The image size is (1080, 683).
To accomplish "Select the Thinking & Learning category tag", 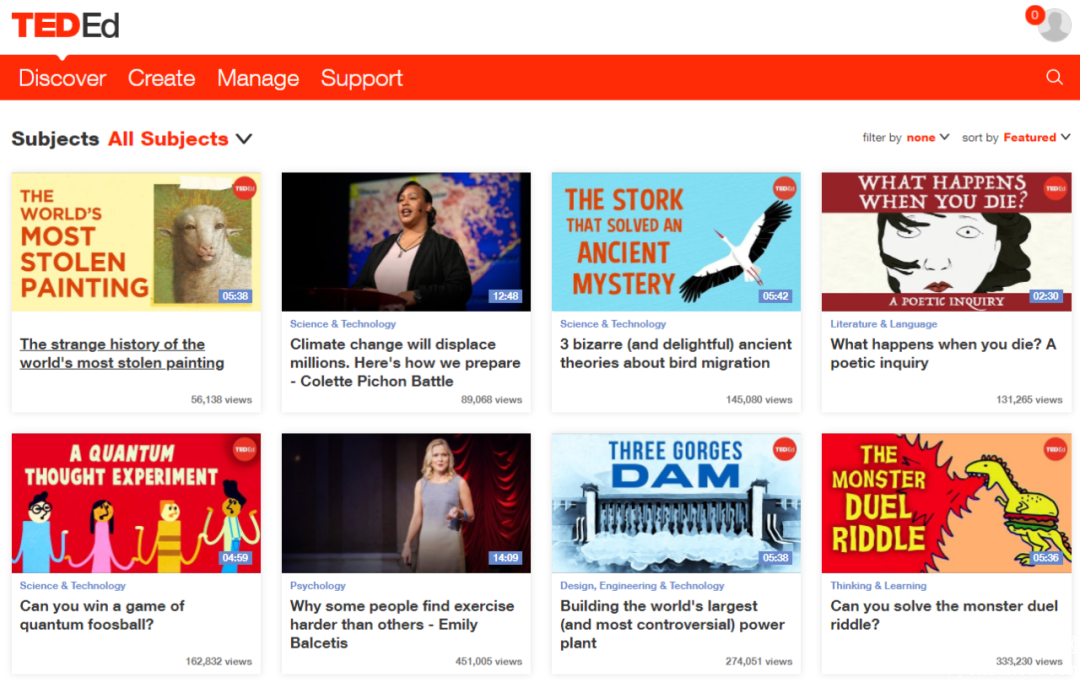I will (878, 585).
